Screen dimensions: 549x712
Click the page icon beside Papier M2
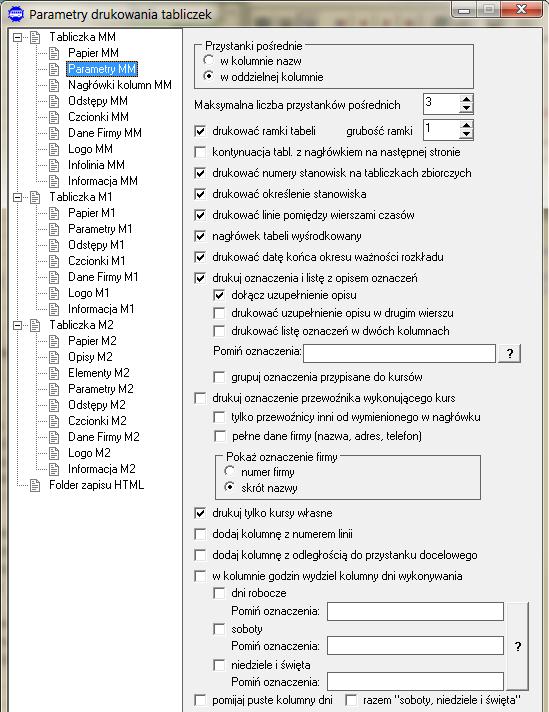click(x=54, y=341)
